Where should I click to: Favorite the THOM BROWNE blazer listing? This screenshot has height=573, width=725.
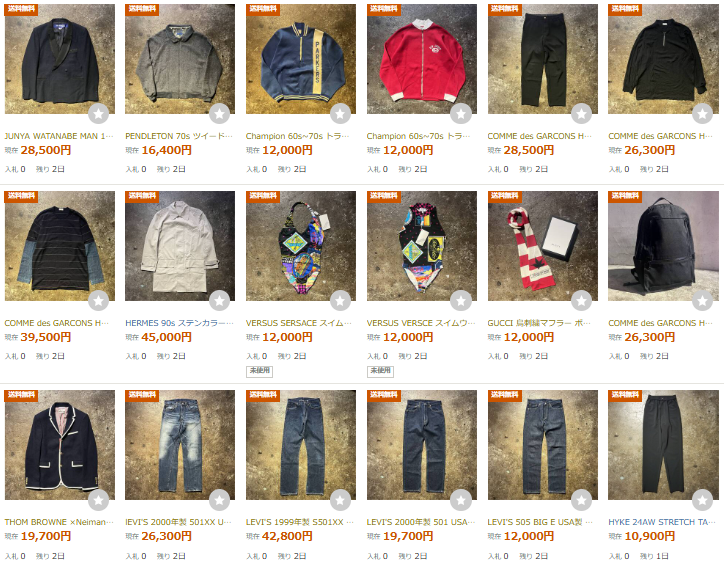(x=98, y=499)
